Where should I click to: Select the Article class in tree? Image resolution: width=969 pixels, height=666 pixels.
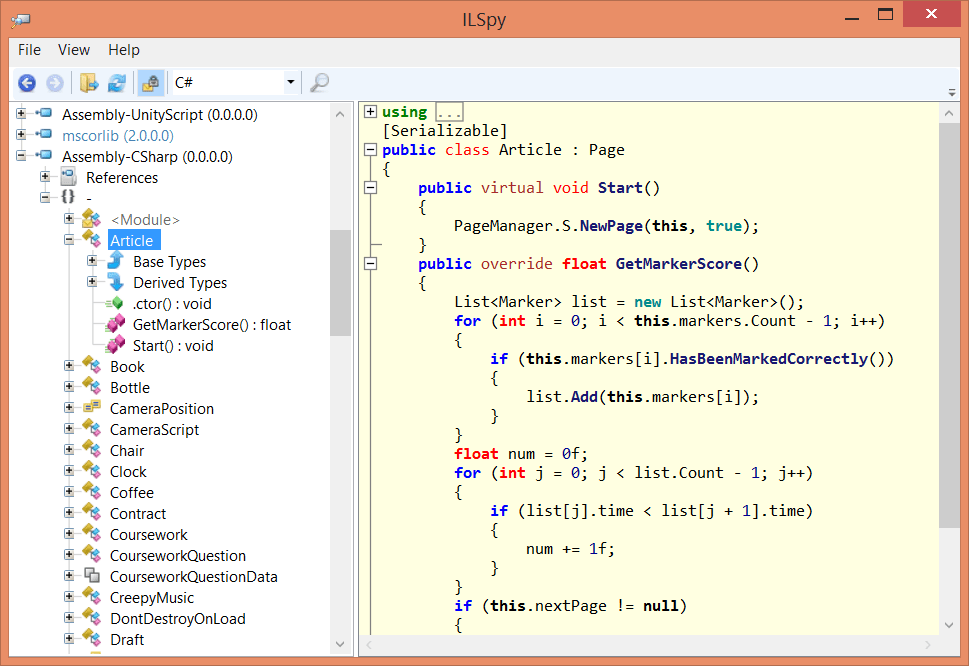coord(132,240)
